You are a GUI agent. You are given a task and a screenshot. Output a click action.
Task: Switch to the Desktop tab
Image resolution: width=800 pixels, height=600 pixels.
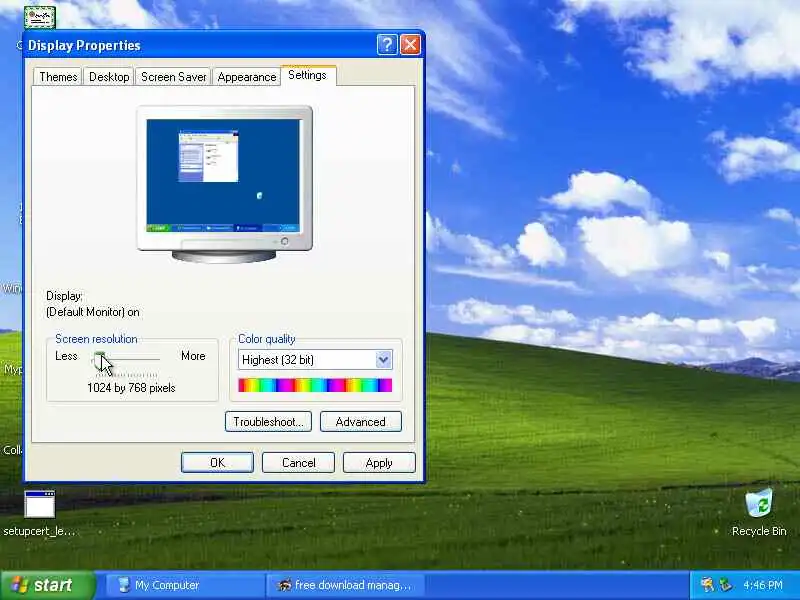pos(109,77)
